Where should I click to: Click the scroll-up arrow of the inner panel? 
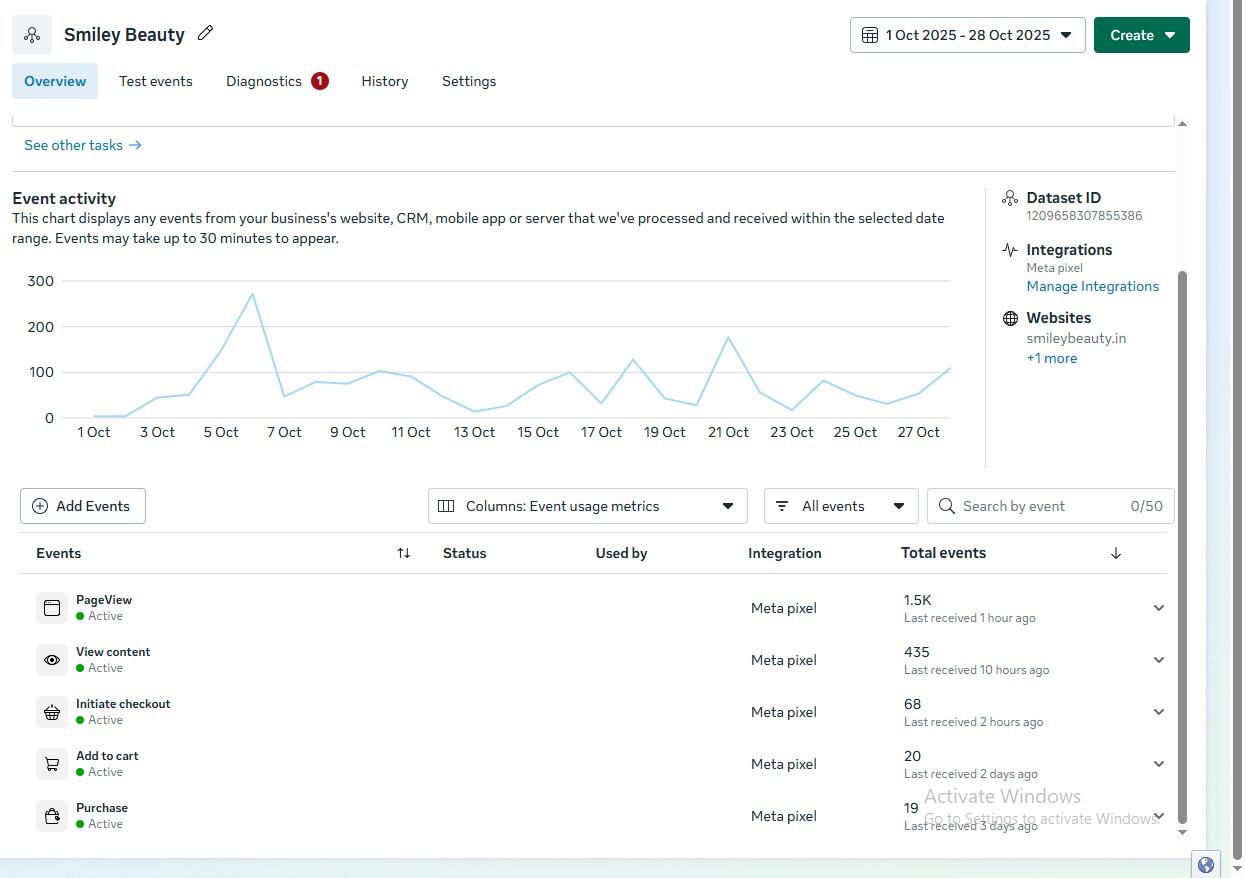pyautogui.click(x=1182, y=123)
